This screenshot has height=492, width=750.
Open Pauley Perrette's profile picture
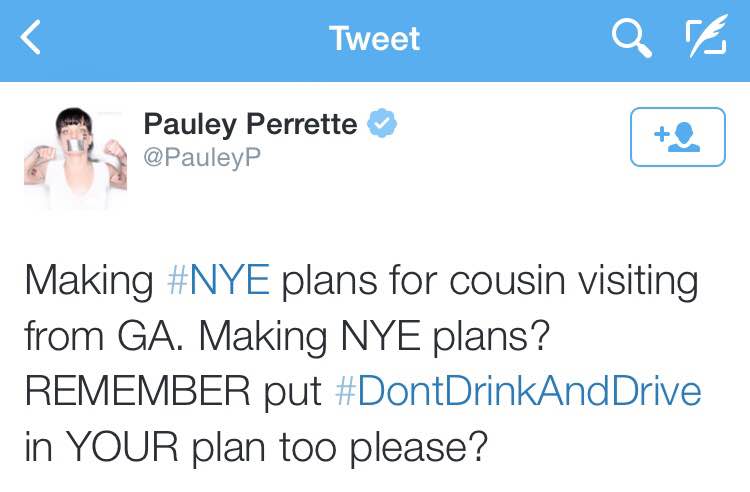76,159
